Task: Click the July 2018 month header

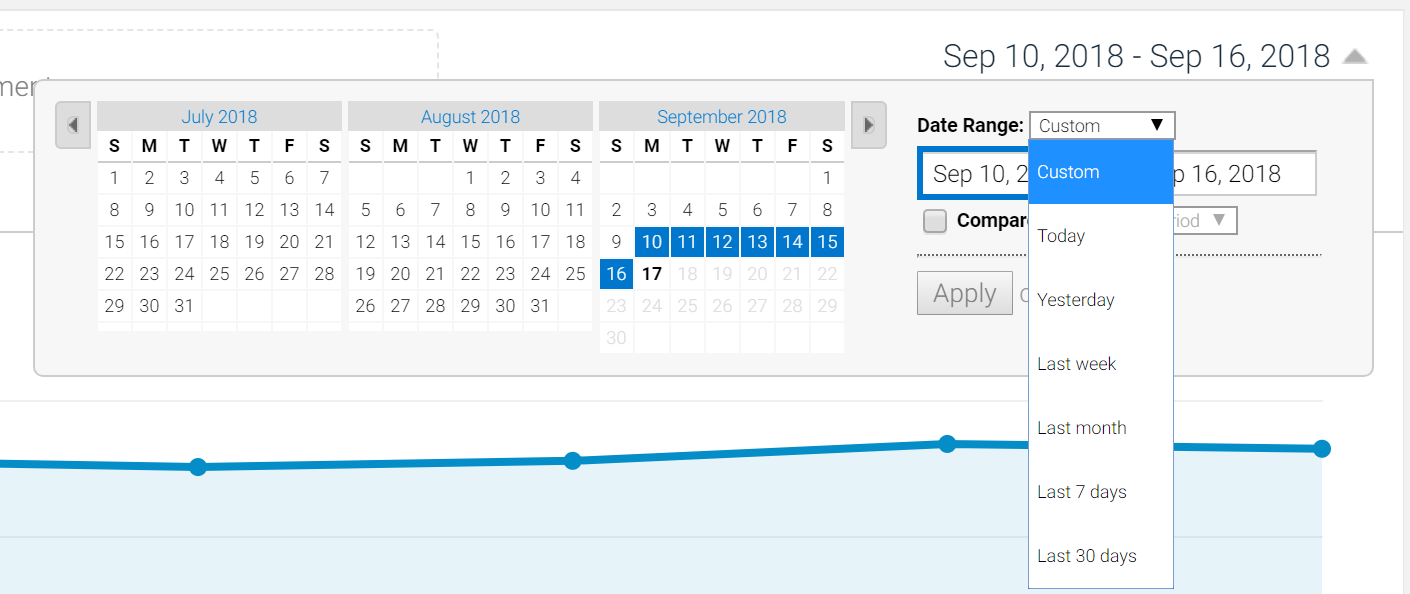Action: click(x=219, y=116)
